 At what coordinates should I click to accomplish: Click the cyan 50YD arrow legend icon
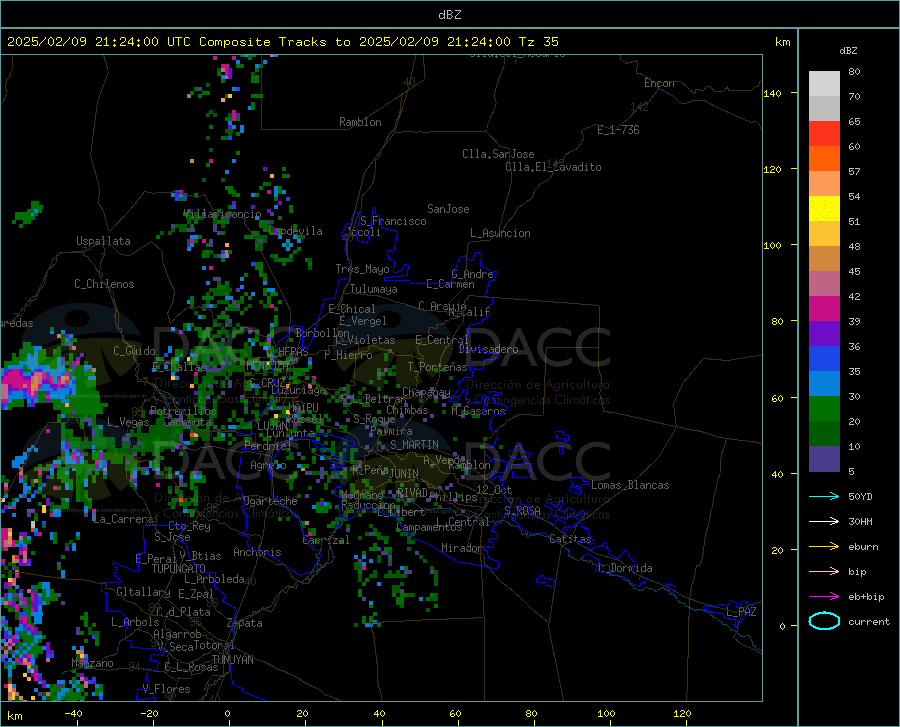[x=824, y=496]
